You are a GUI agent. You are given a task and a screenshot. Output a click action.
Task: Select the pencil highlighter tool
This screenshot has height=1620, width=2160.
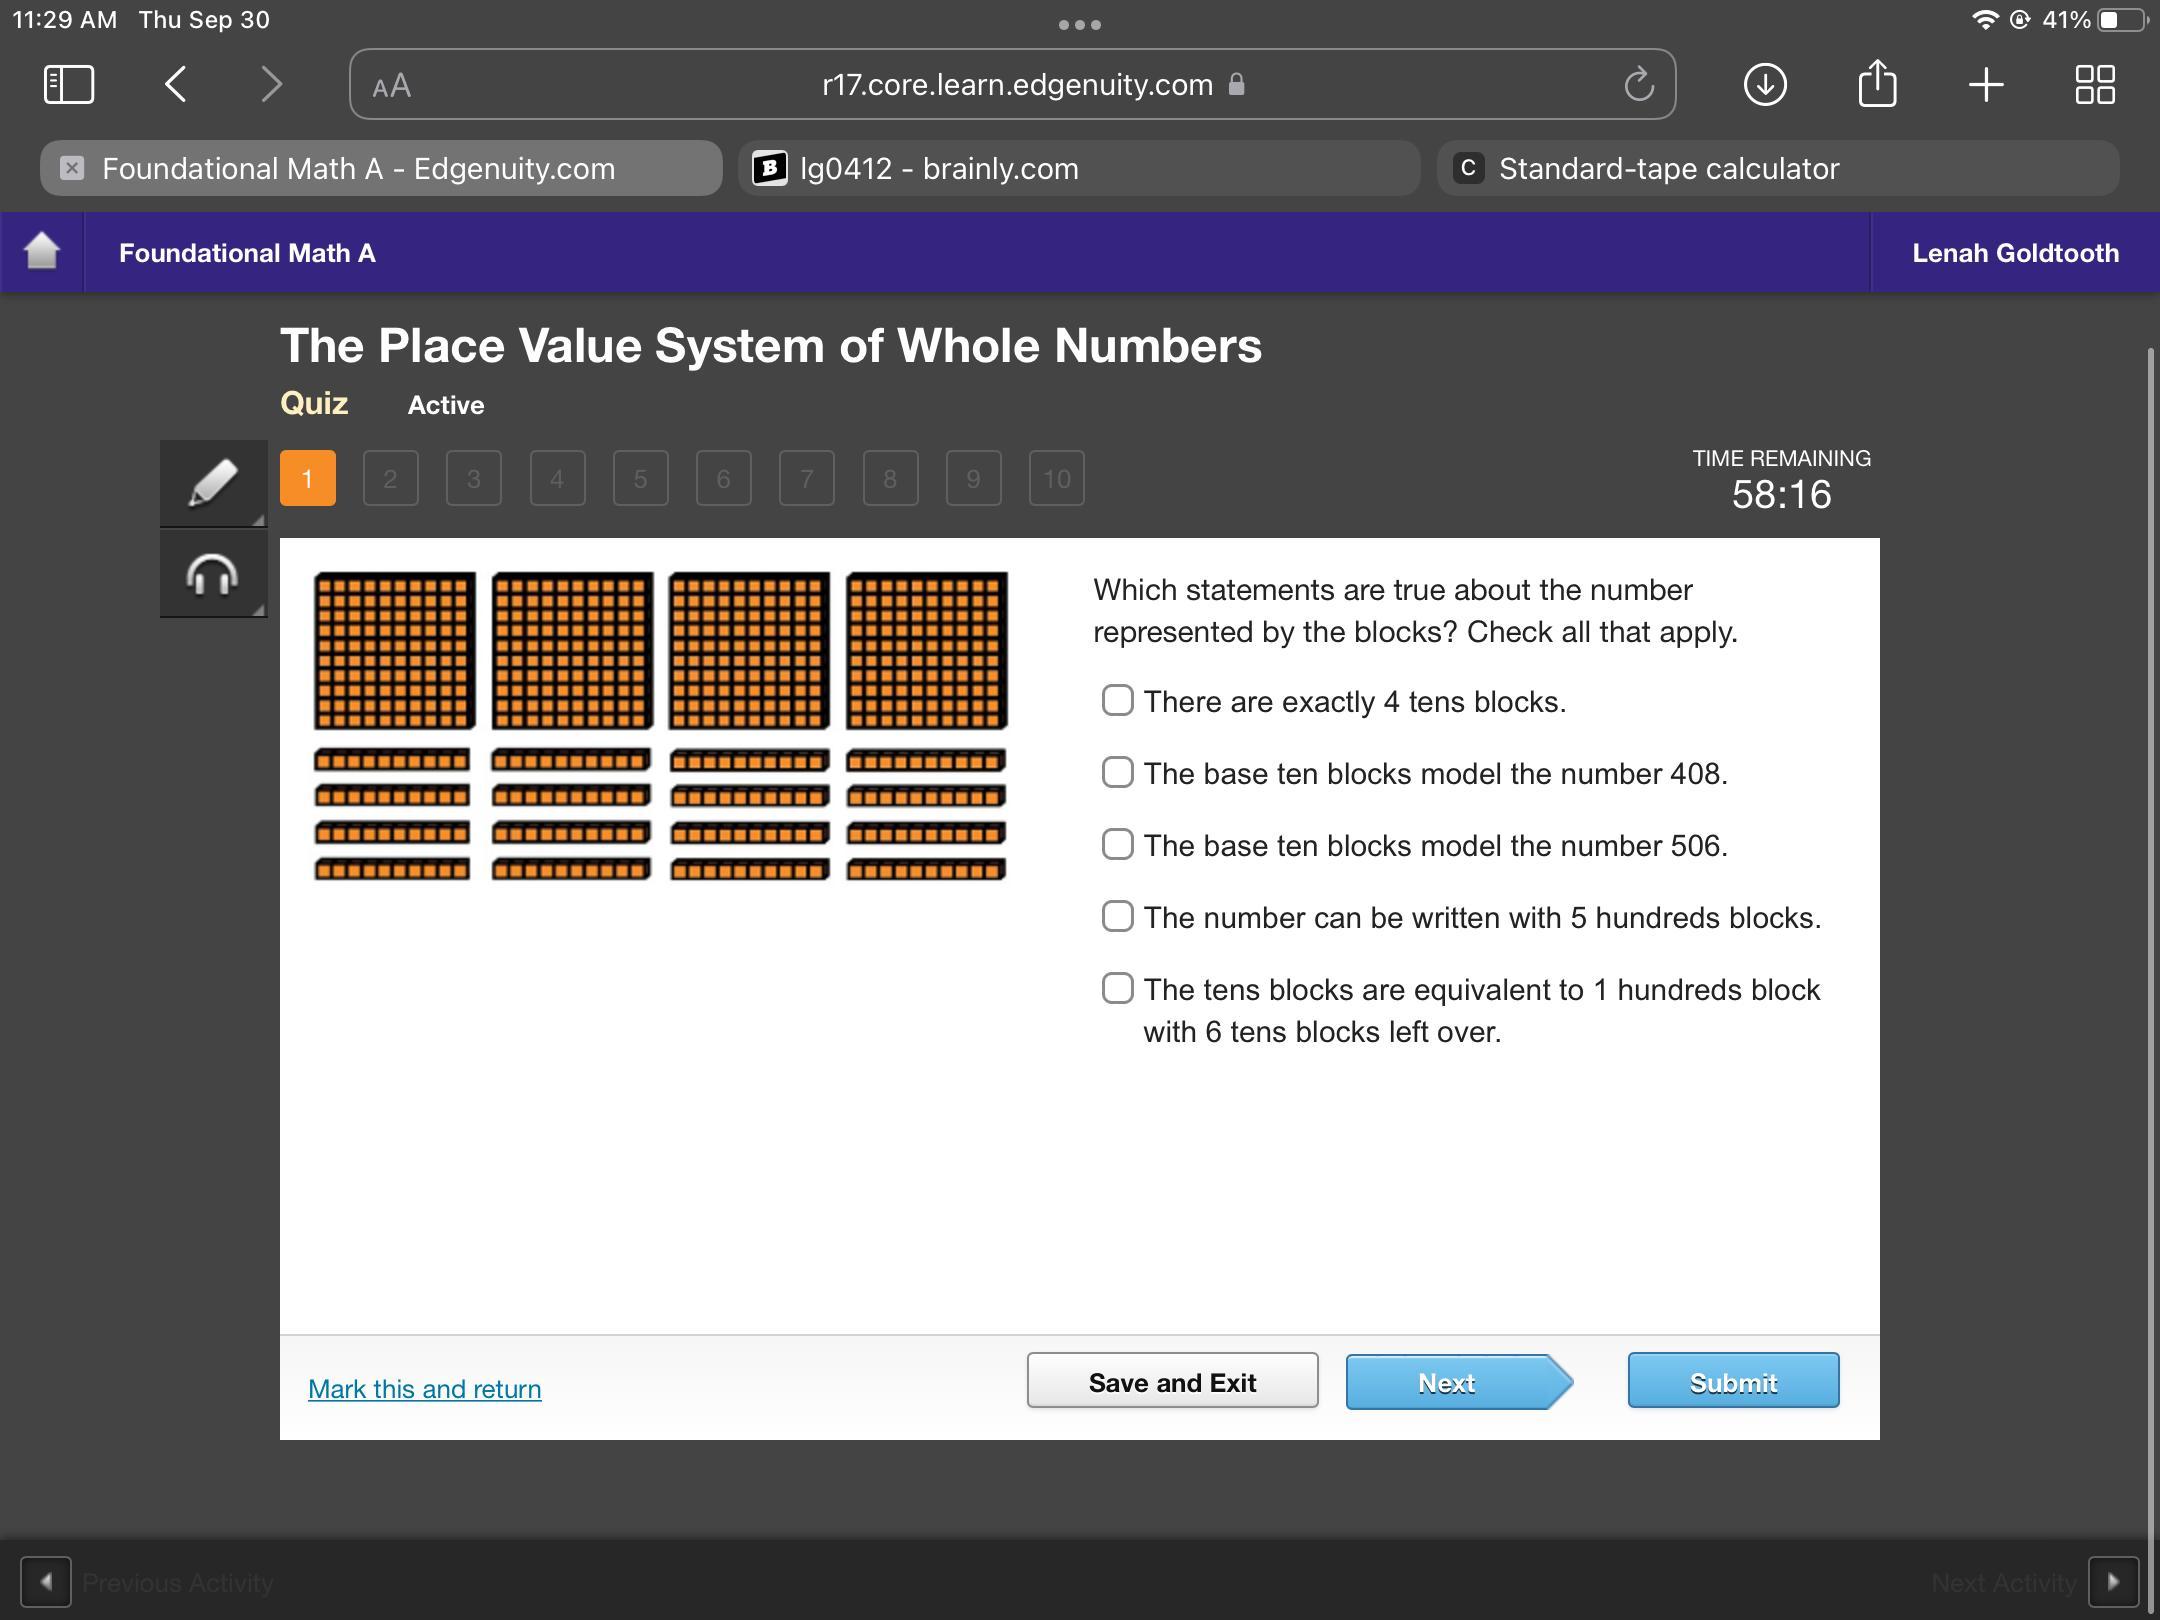[x=212, y=483]
